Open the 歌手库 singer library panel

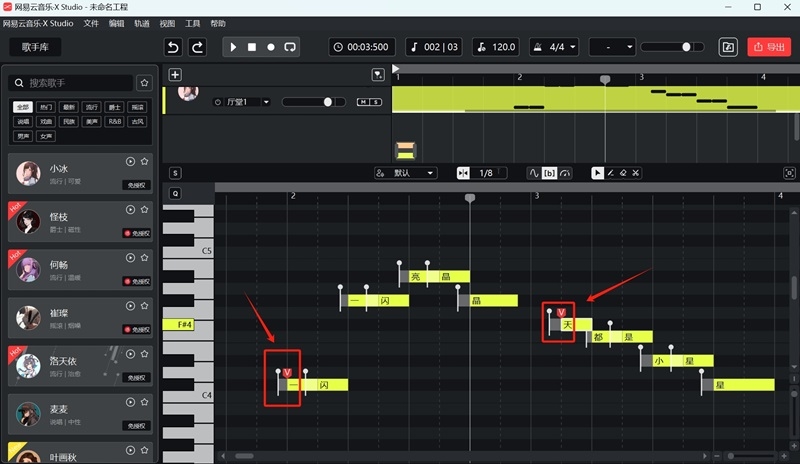click(35, 47)
